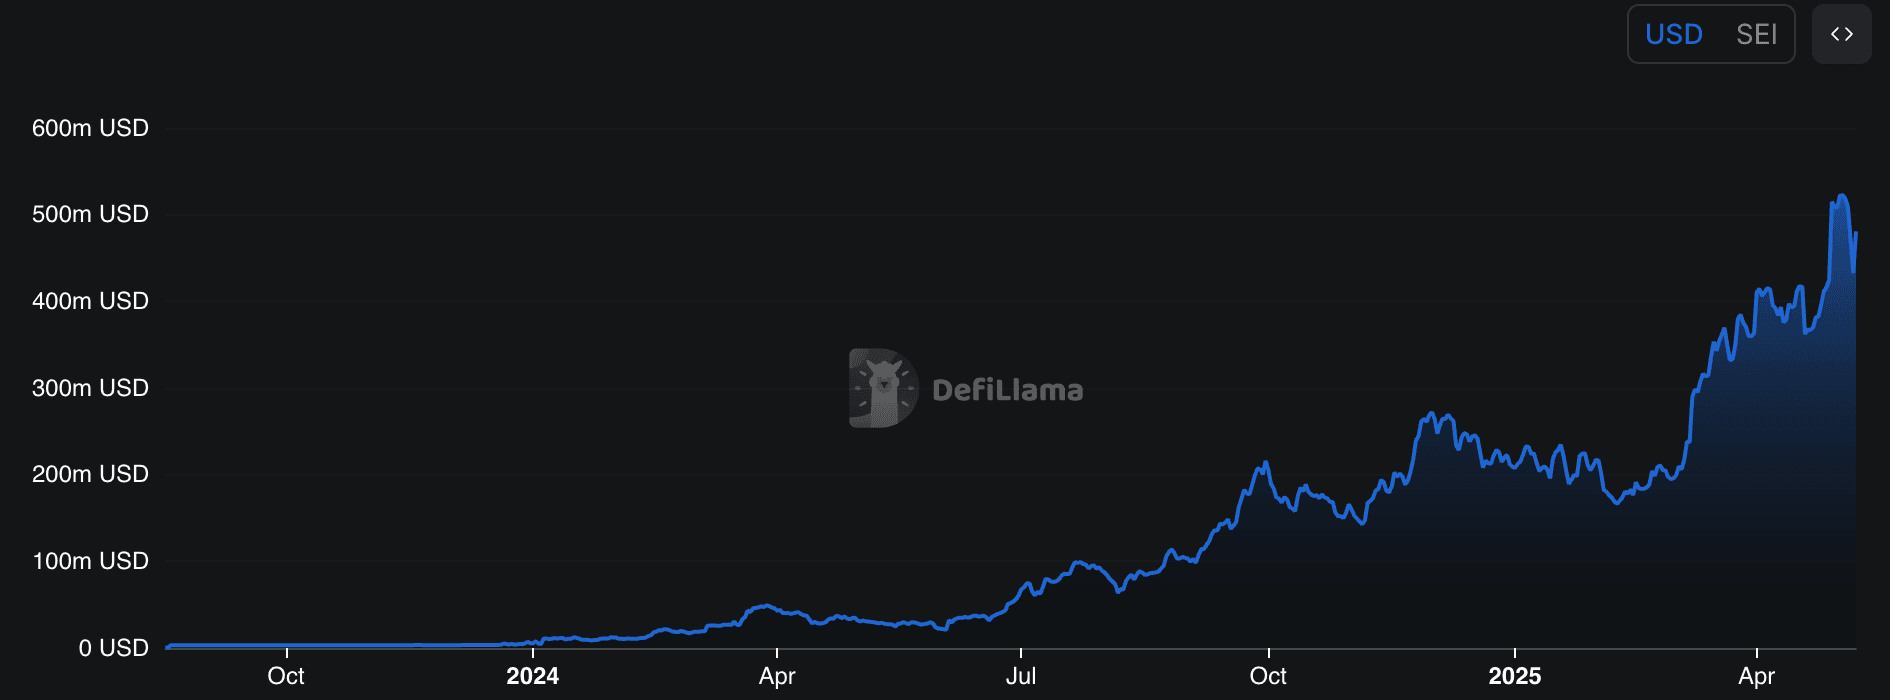The width and height of the screenshot is (1890, 700).
Task: Click the Oct label before 2025
Action: coord(1268,676)
